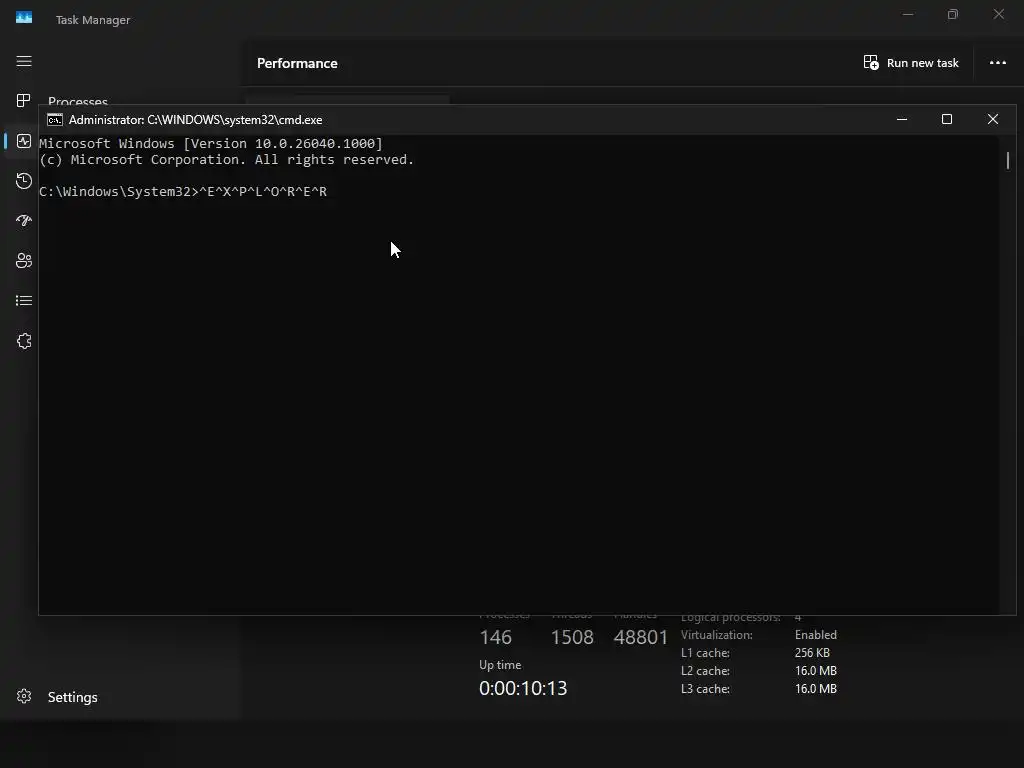Close the Task Manager window
This screenshot has height=768, width=1024.
[999, 14]
